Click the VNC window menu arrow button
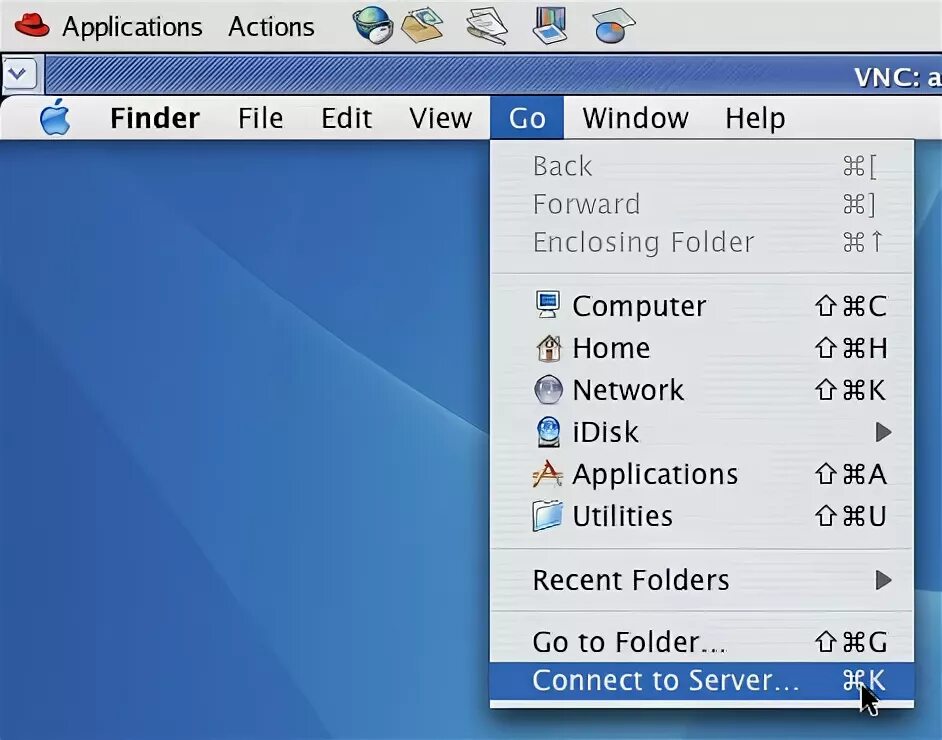942x740 pixels. point(19,74)
